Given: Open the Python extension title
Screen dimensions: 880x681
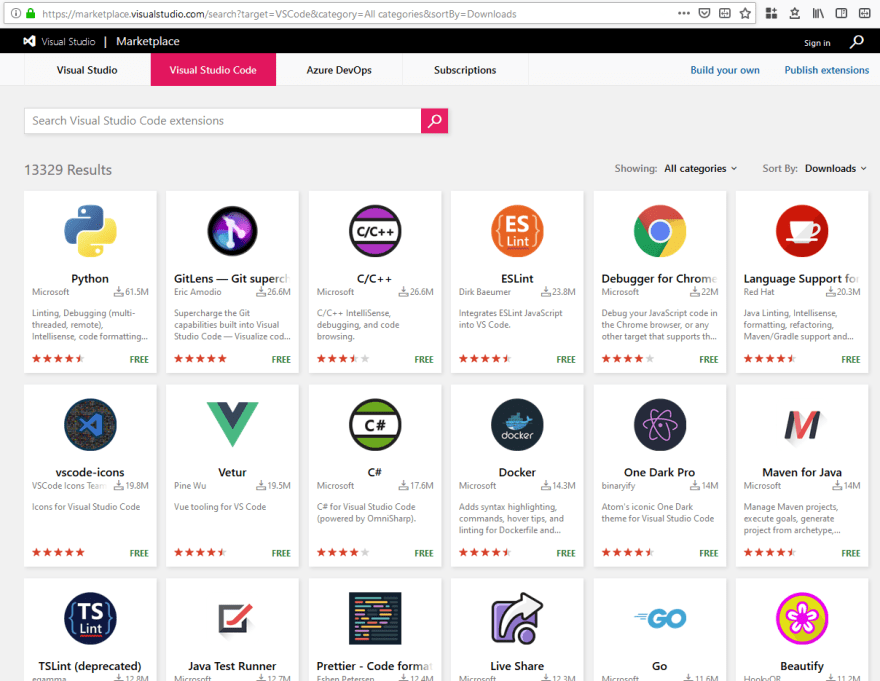Looking at the screenshot, I should (x=90, y=278).
